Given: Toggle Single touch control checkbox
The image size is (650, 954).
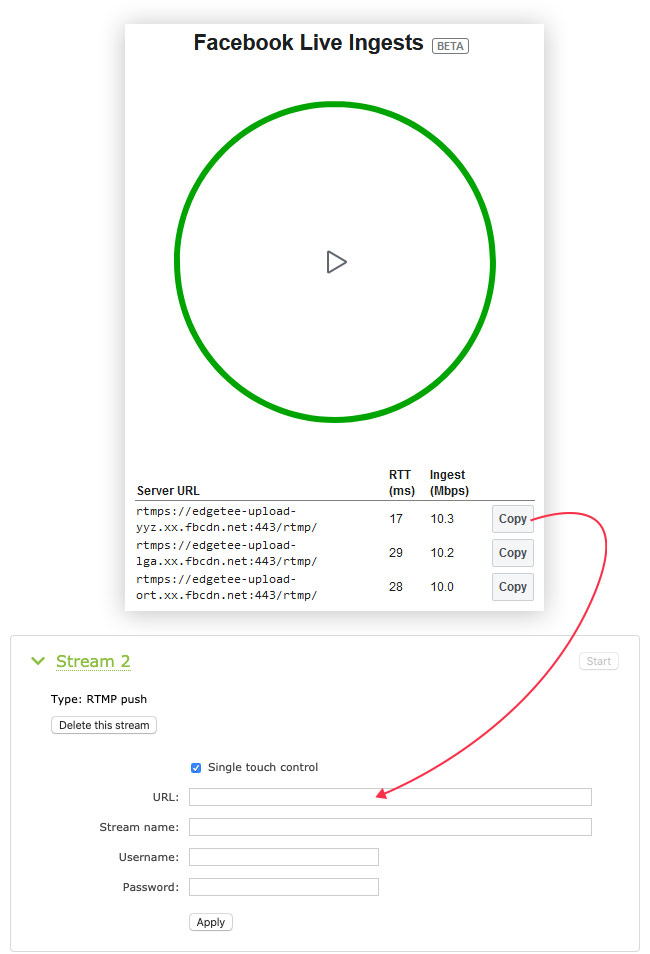Looking at the screenshot, I should tap(196, 768).
